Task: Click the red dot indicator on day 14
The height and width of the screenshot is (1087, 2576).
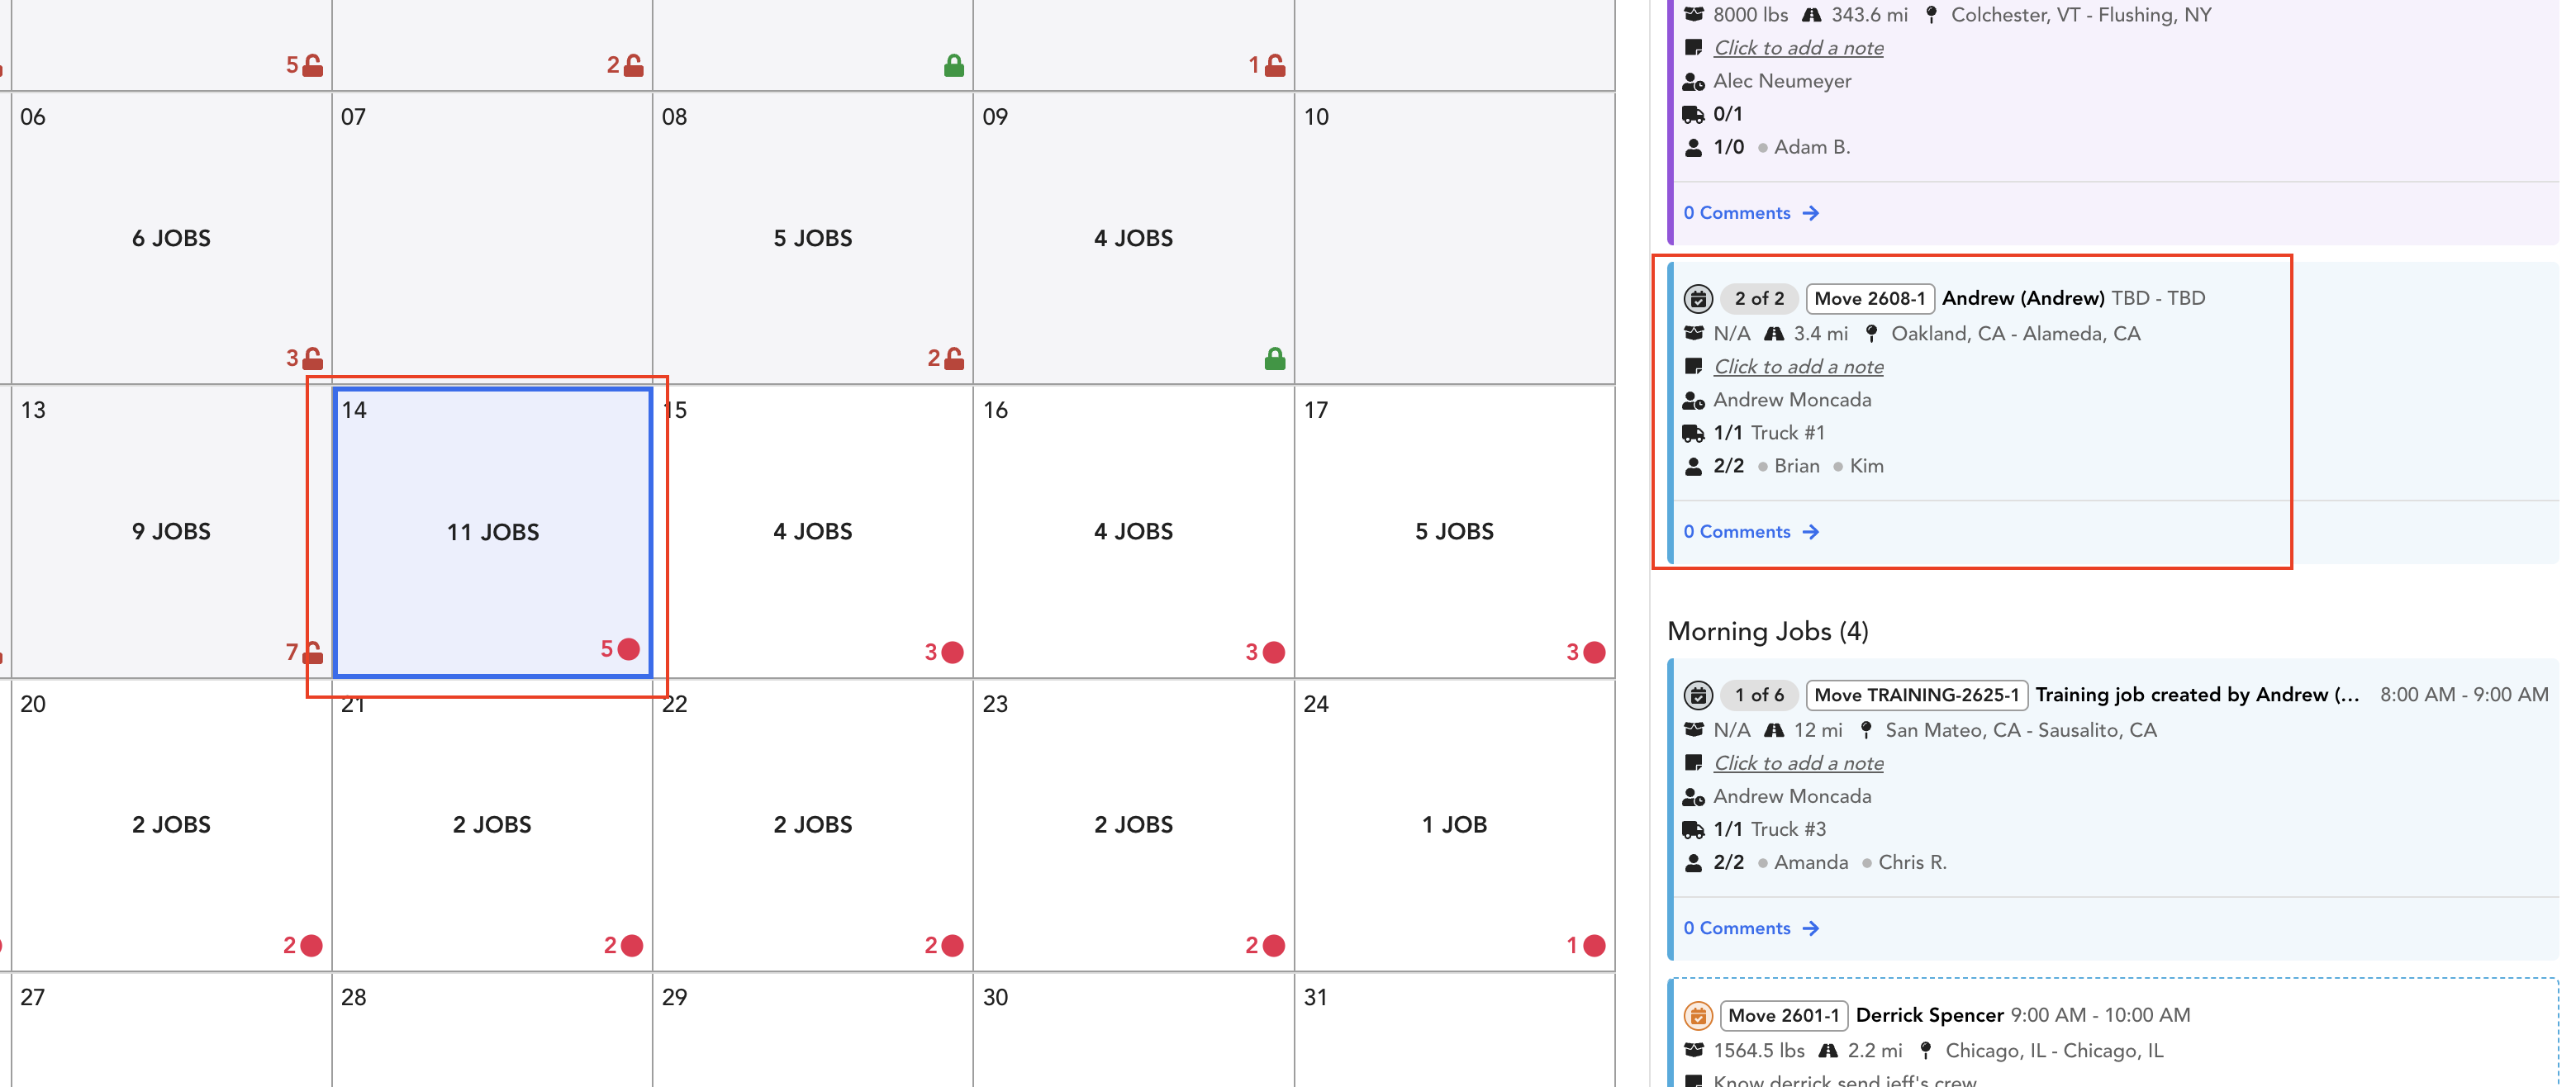Action: pos(628,649)
